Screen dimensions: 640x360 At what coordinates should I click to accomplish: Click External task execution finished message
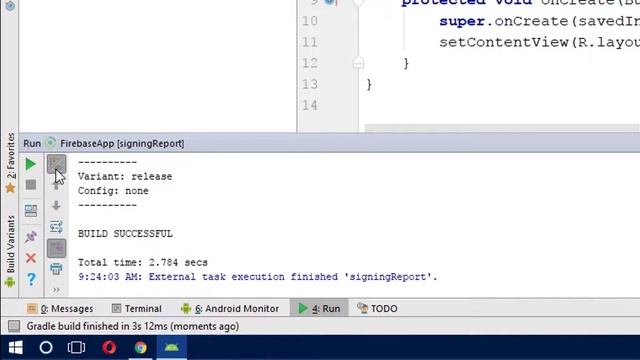(258, 277)
